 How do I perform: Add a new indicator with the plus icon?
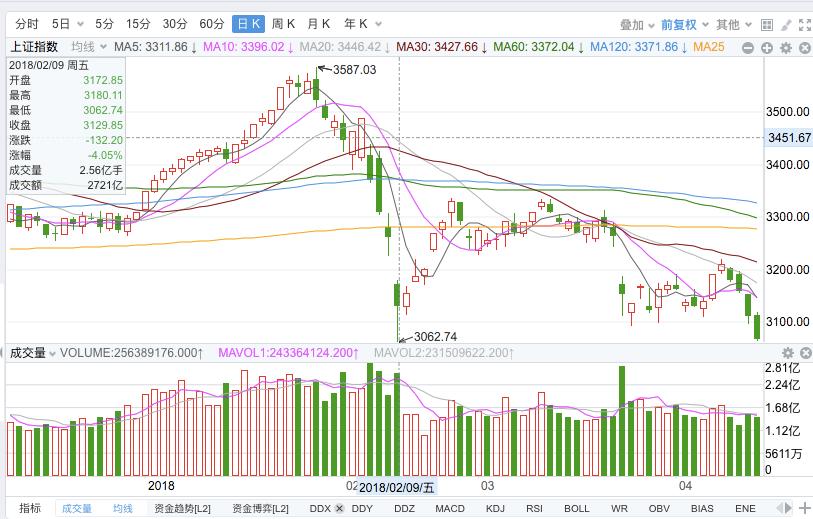click(x=805, y=508)
